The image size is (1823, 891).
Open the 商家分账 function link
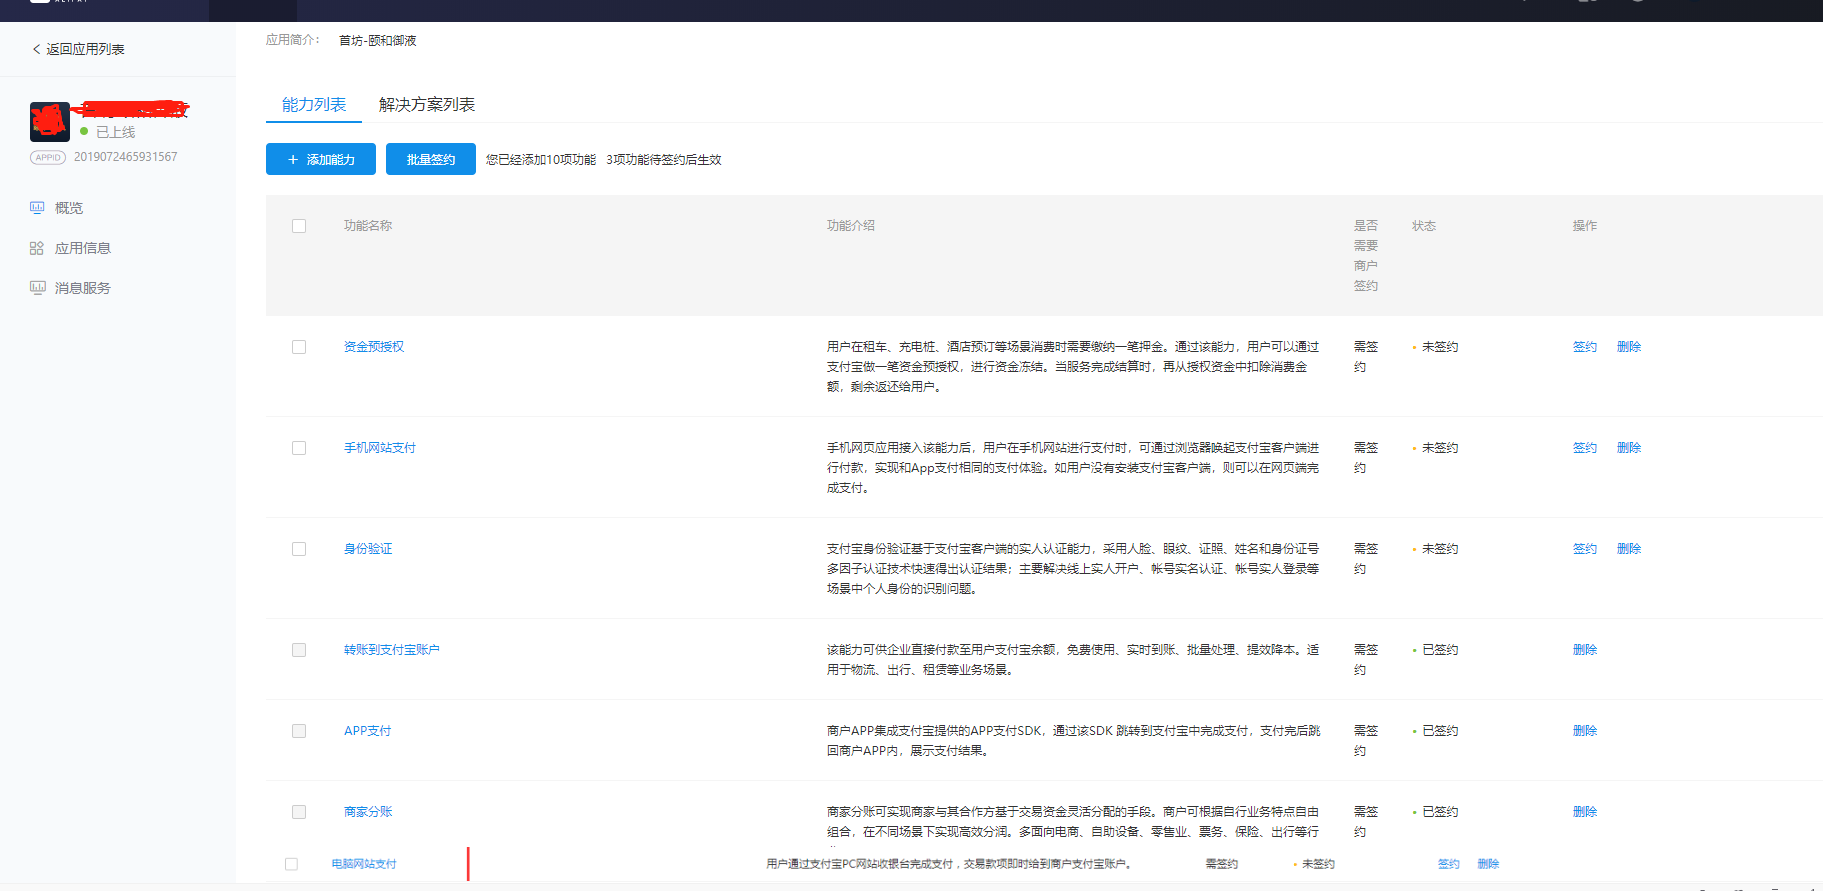point(368,812)
